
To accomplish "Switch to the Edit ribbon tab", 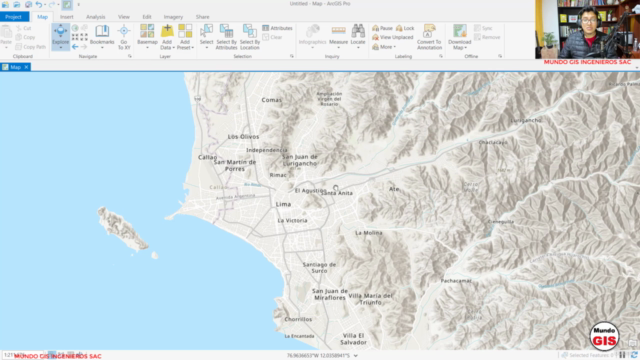I will click(x=147, y=17).
